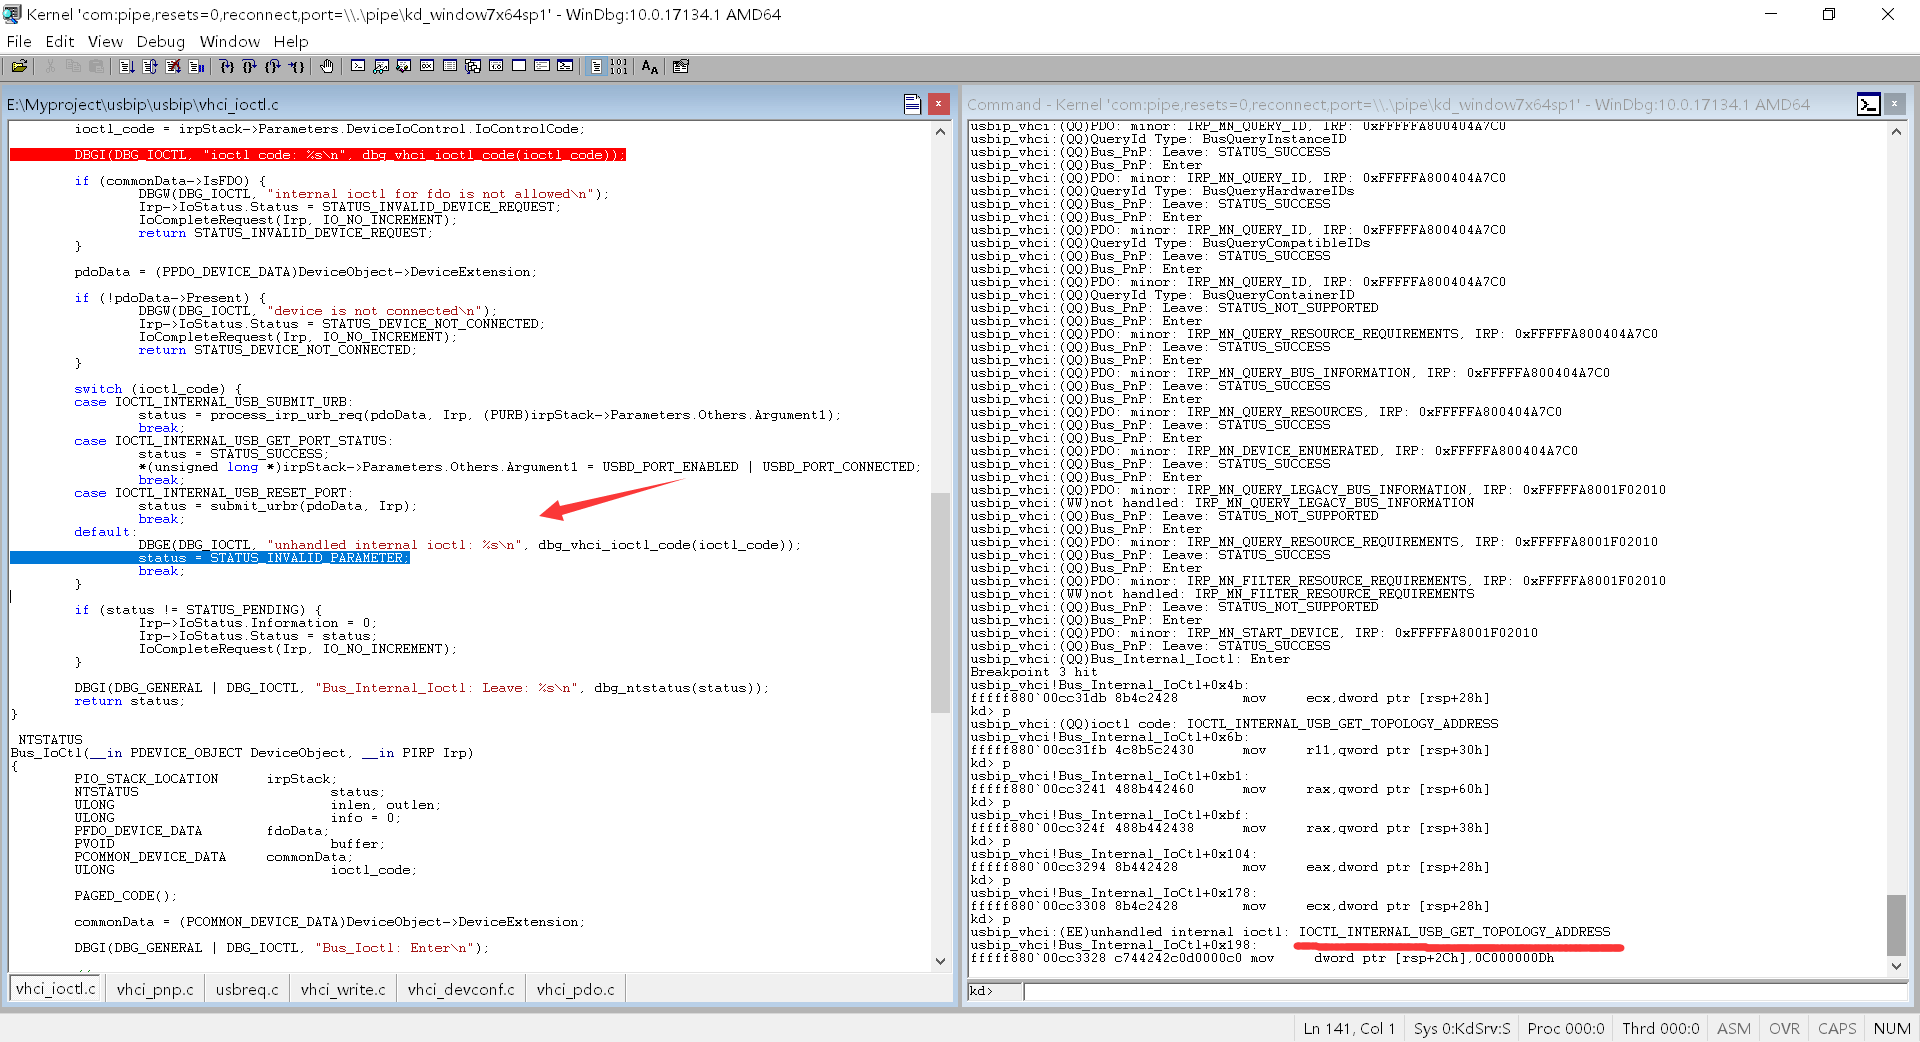Open the Locals window
The height and width of the screenshot is (1042, 1920).
pyautogui.click(x=403, y=66)
